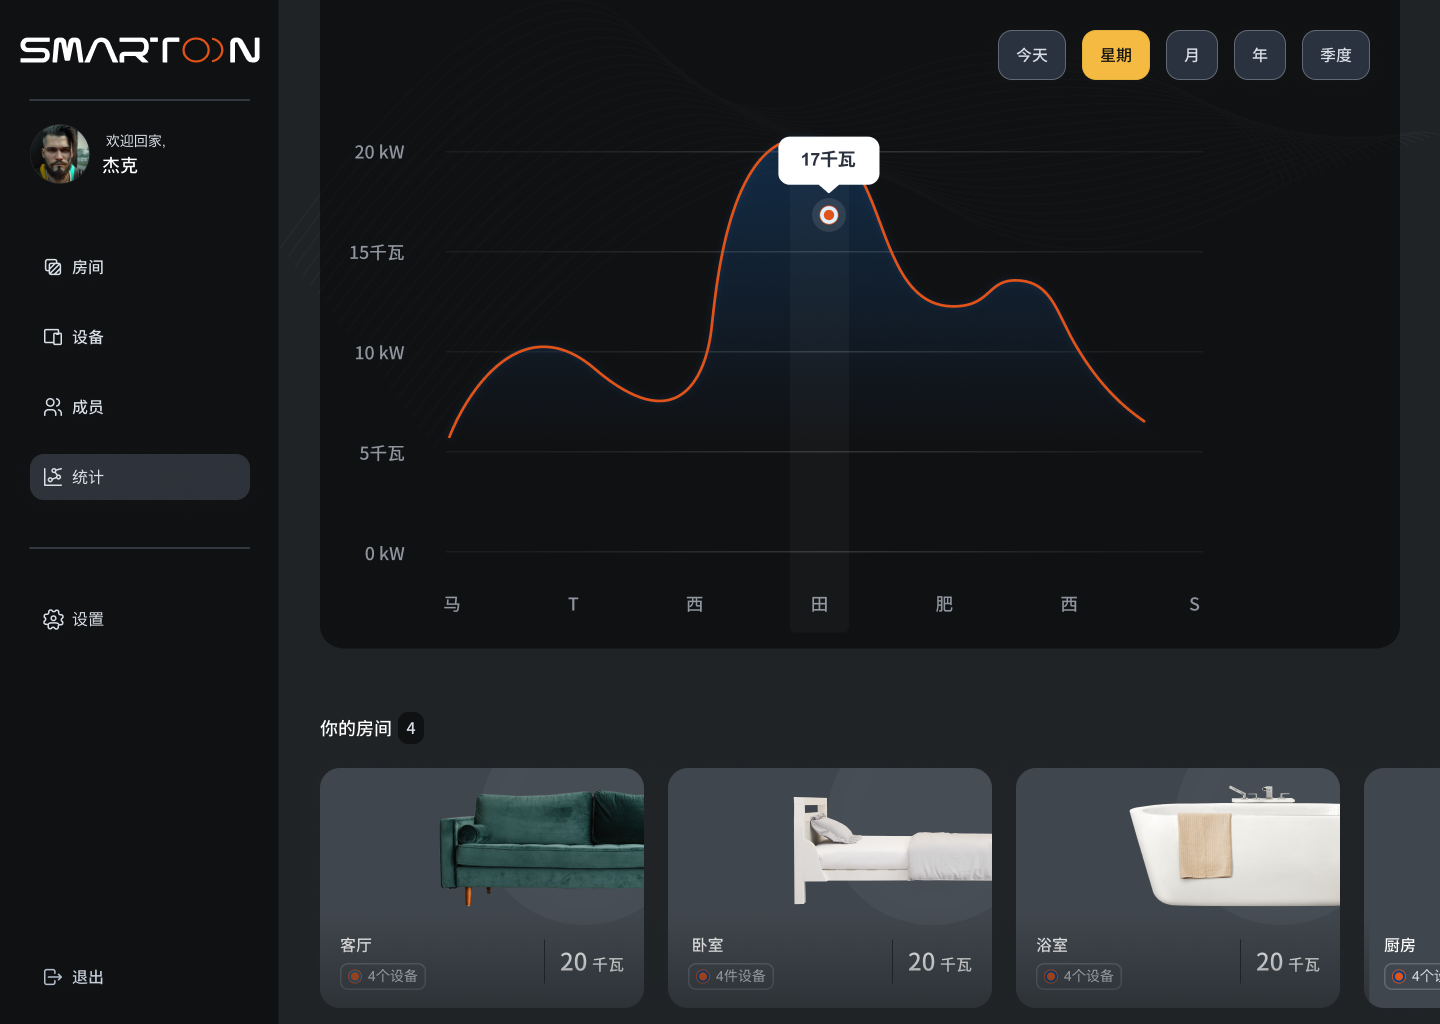Select the 今天 time range tab
Image resolution: width=1440 pixels, height=1024 pixels.
click(1031, 55)
